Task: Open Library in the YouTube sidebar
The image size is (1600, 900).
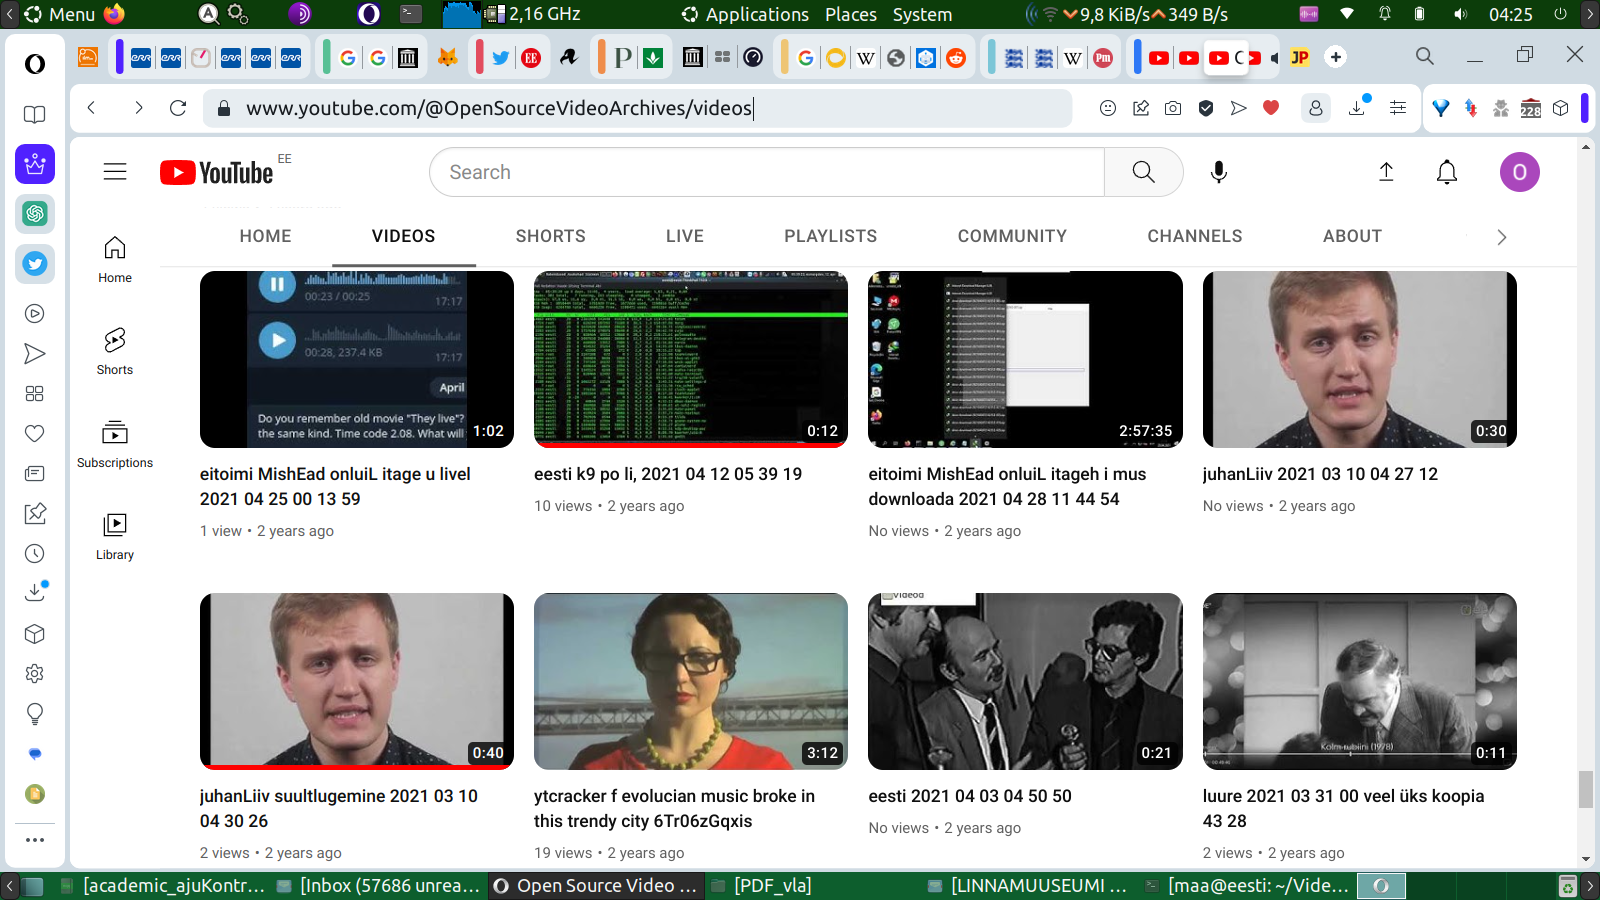Action: [x=115, y=536]
